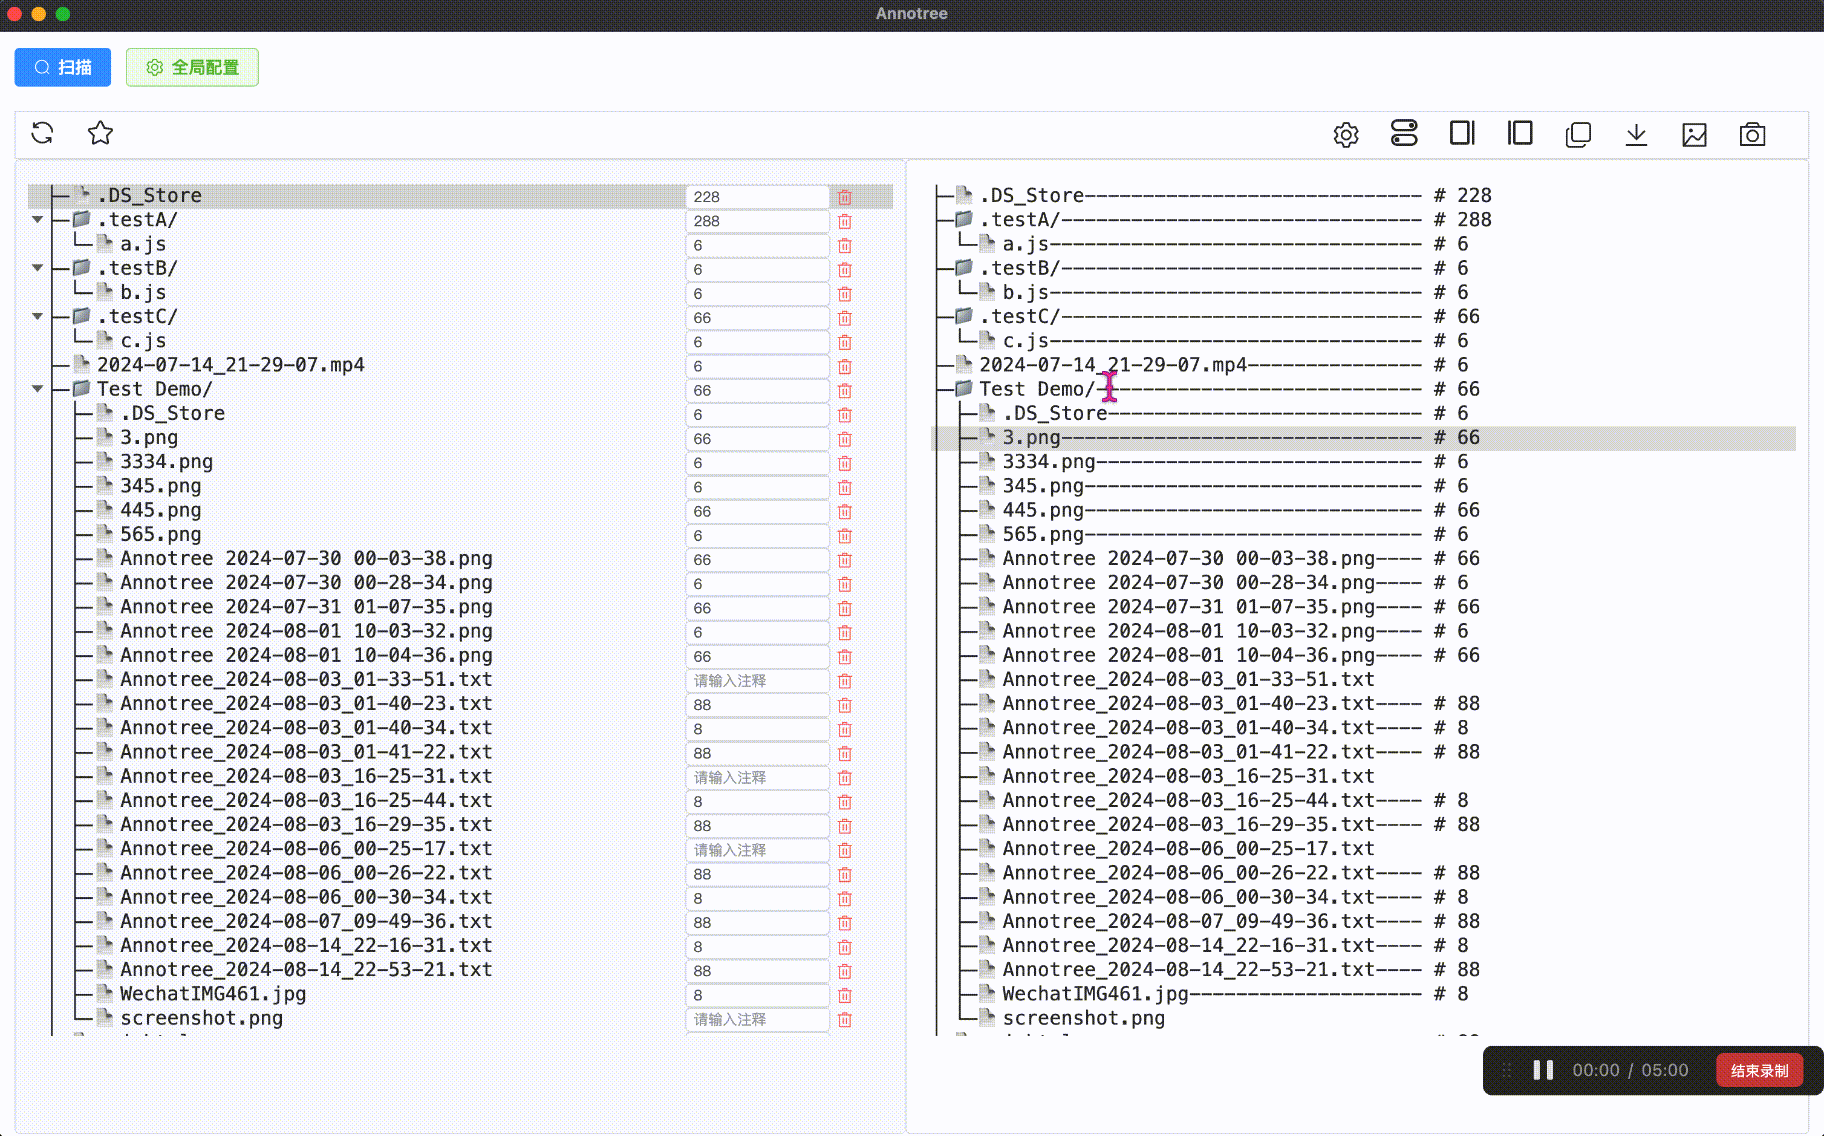Image resolution: width=1824 pixels, height=1136 pixels.
Task: Click annotation field for top .DS_Store
Action: point(757,197)
